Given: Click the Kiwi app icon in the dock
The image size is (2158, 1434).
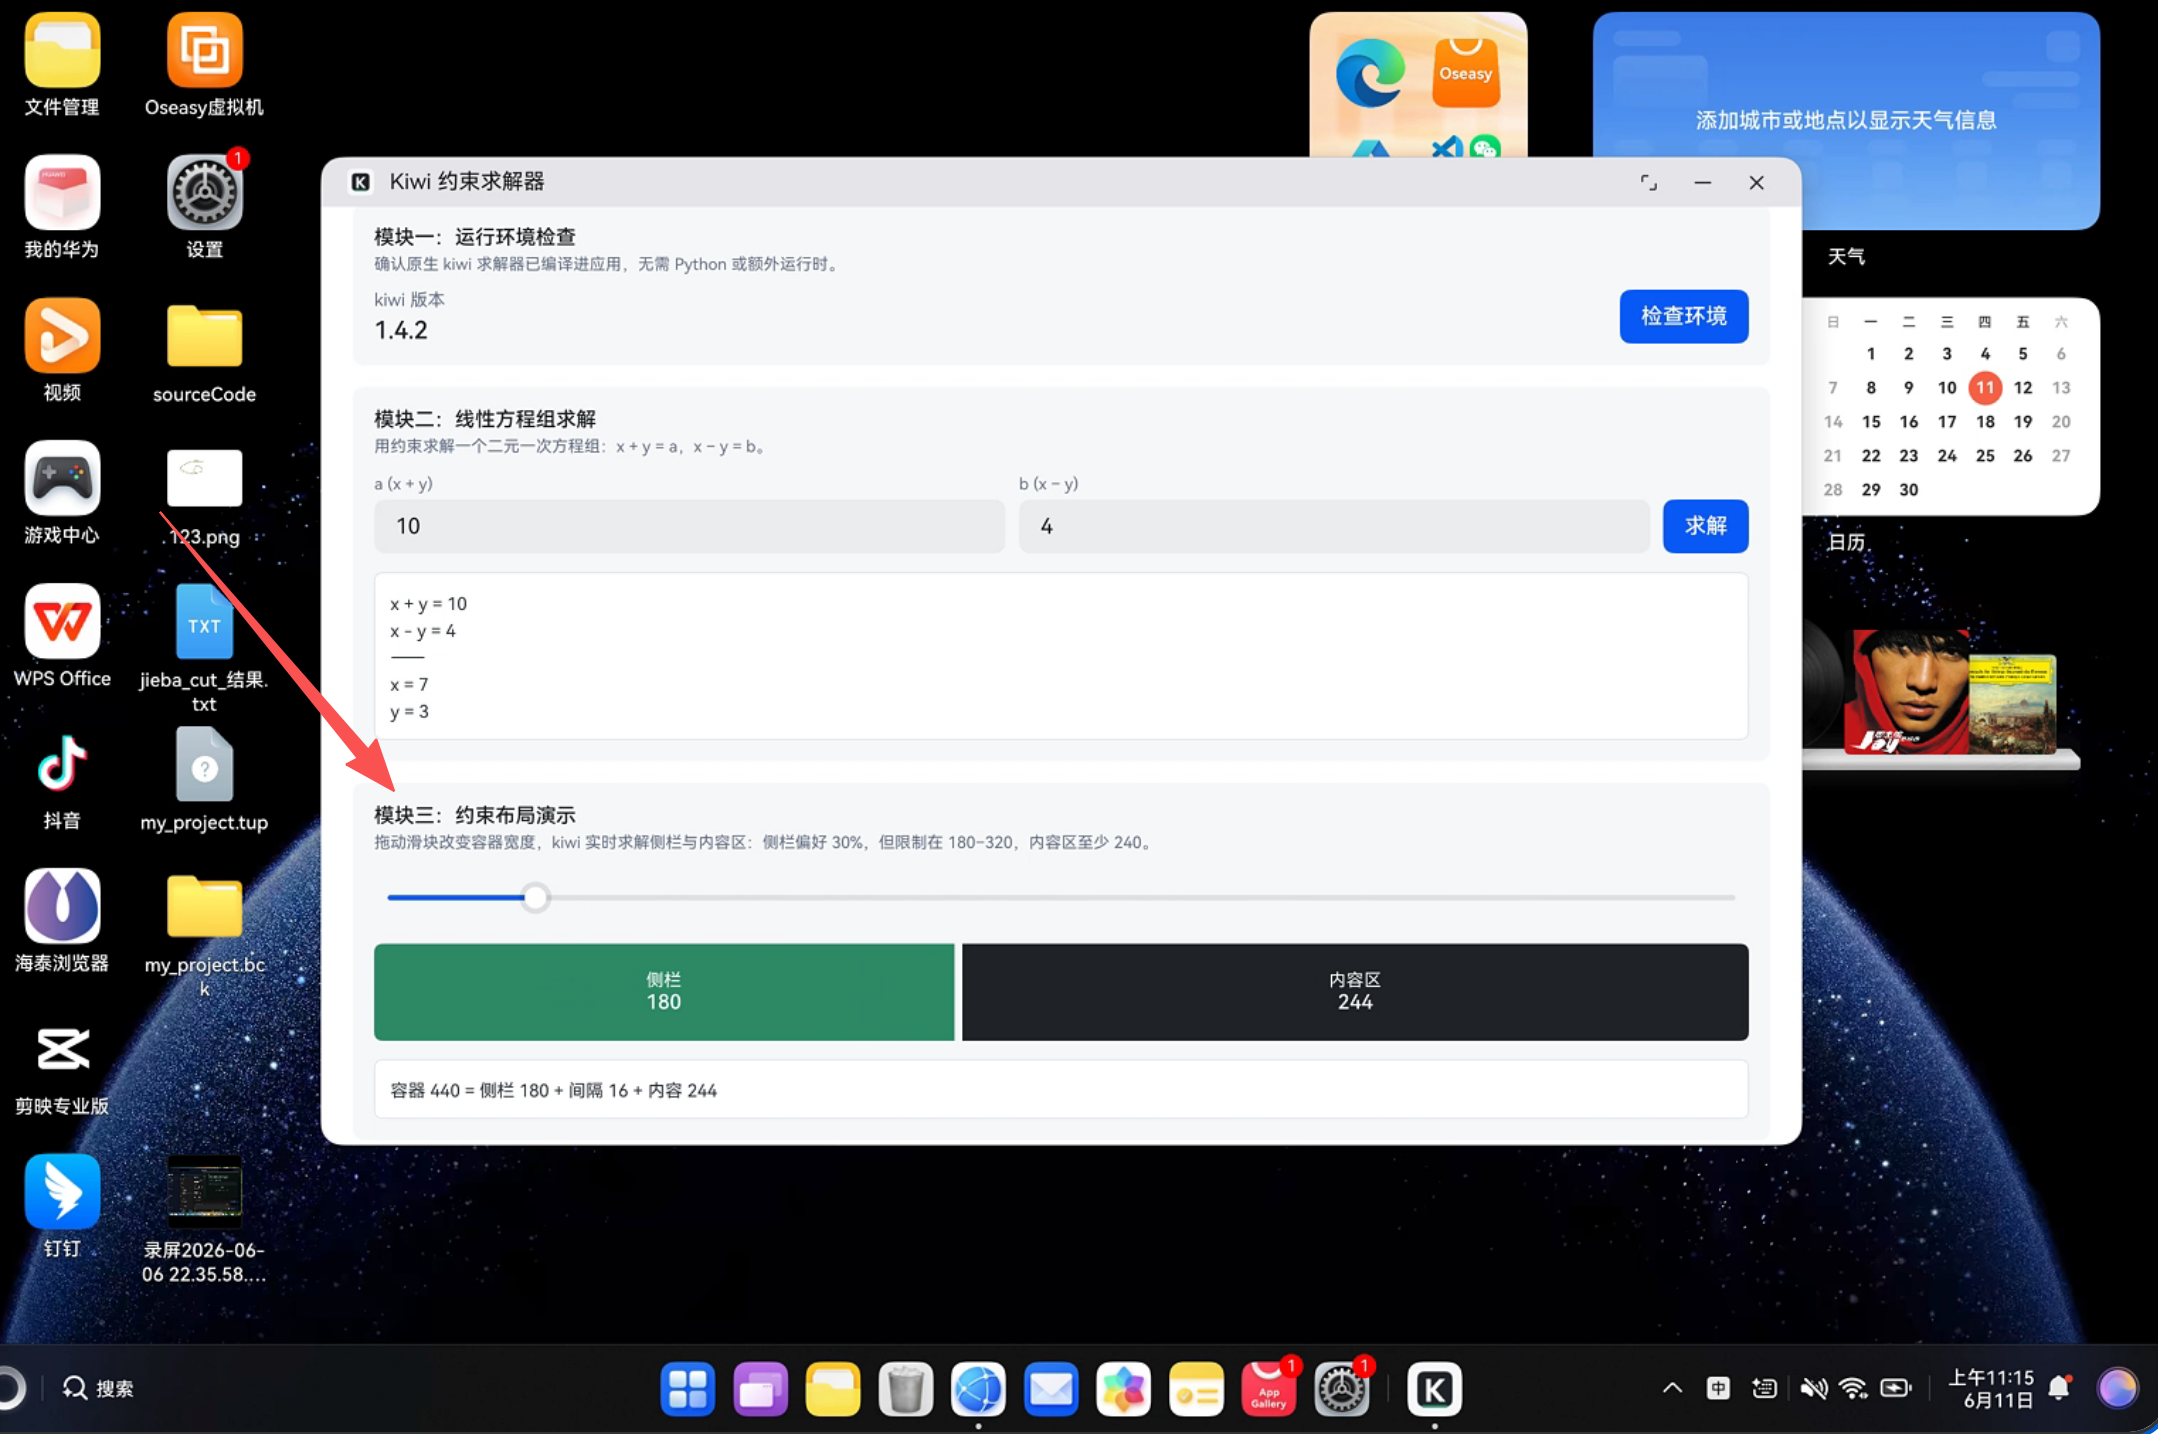Looking at the screenshot, I should pos(1434,1389).
